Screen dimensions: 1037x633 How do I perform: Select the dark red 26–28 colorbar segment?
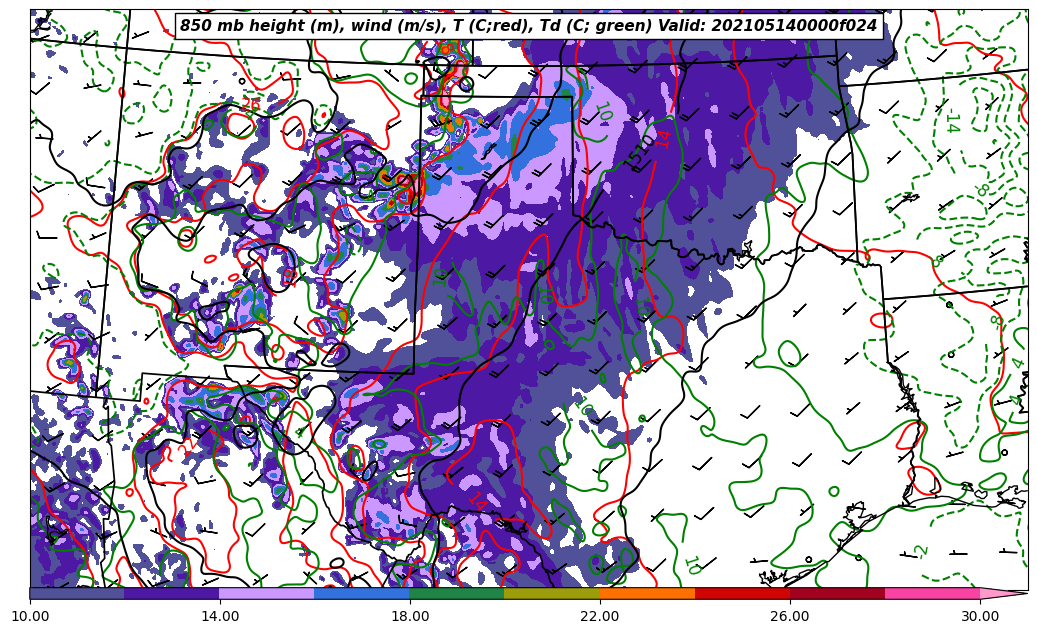click(837, 593)
